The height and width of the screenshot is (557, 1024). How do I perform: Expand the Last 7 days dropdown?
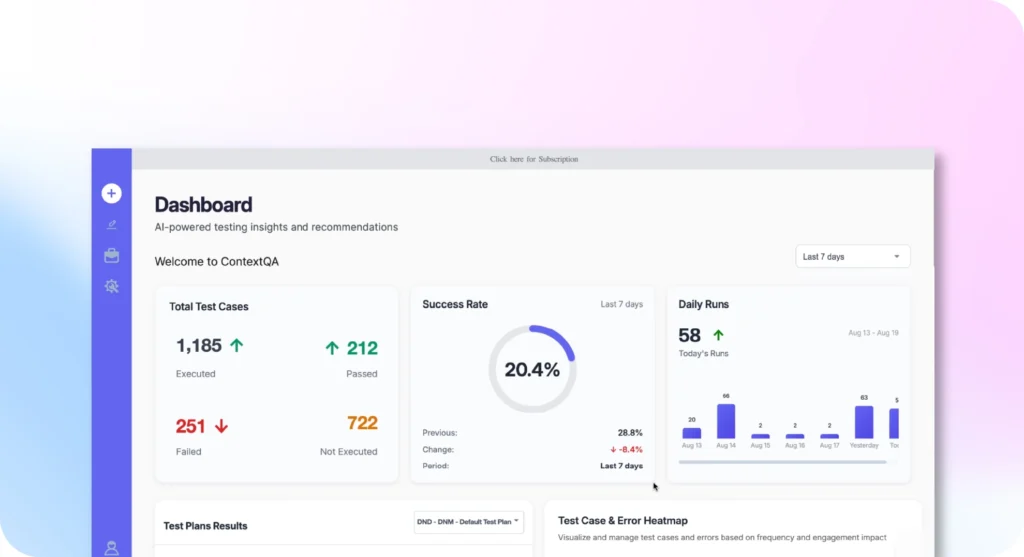point(852,257)
